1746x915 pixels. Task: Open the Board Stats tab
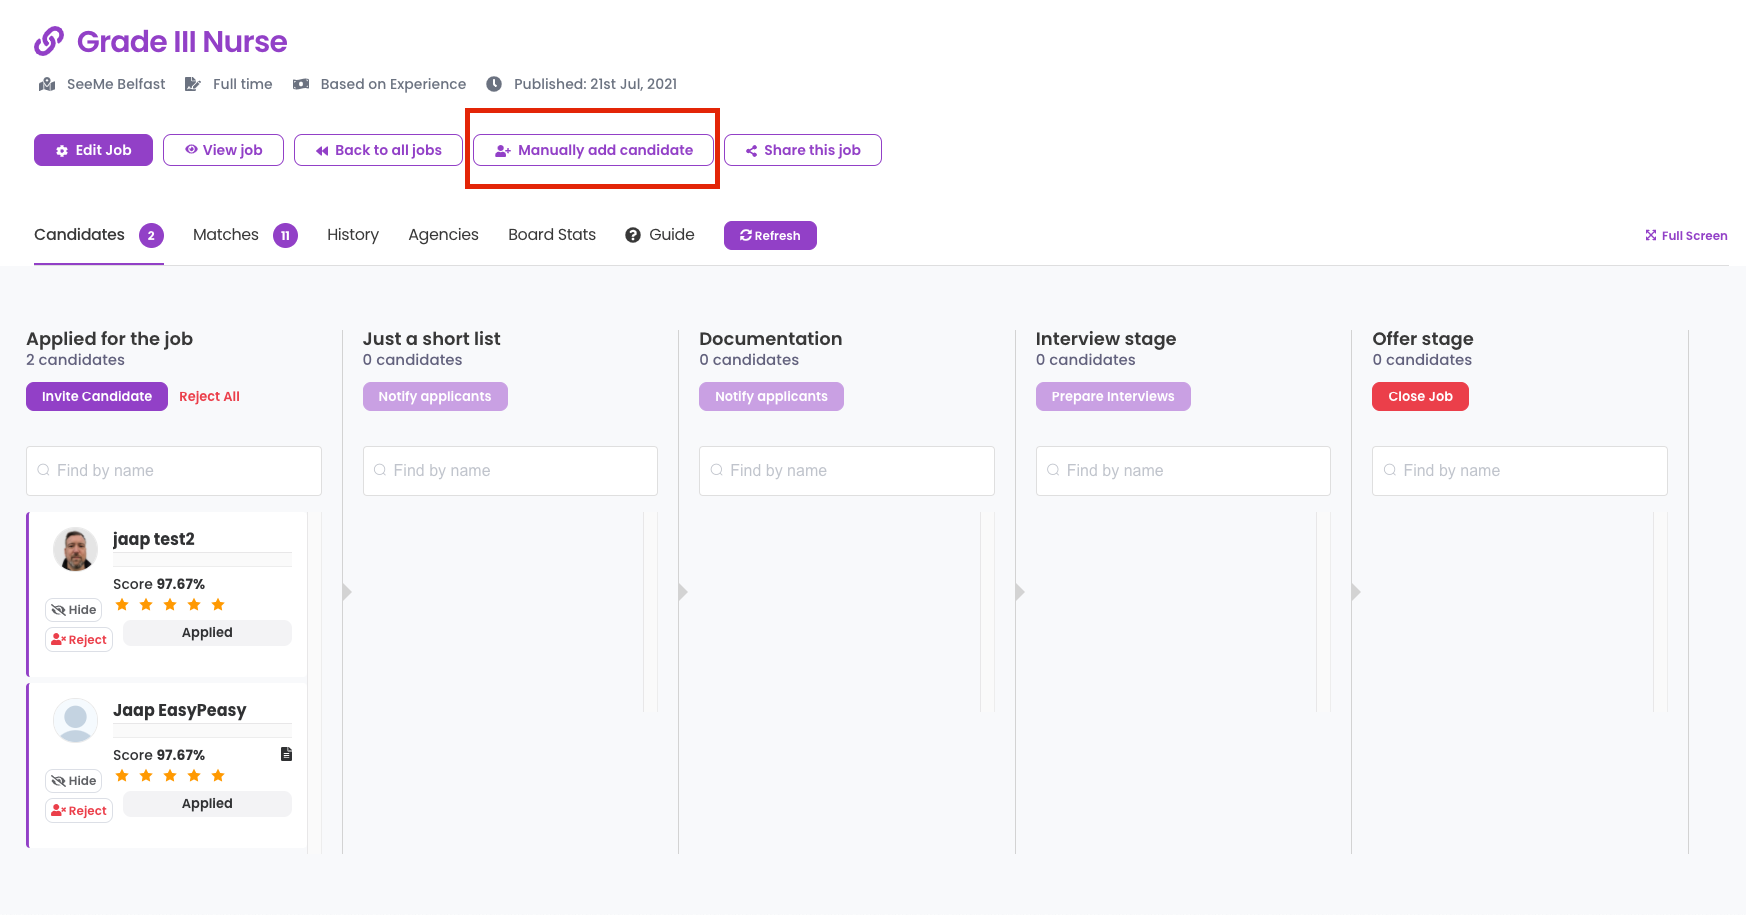tap(552, 235)
